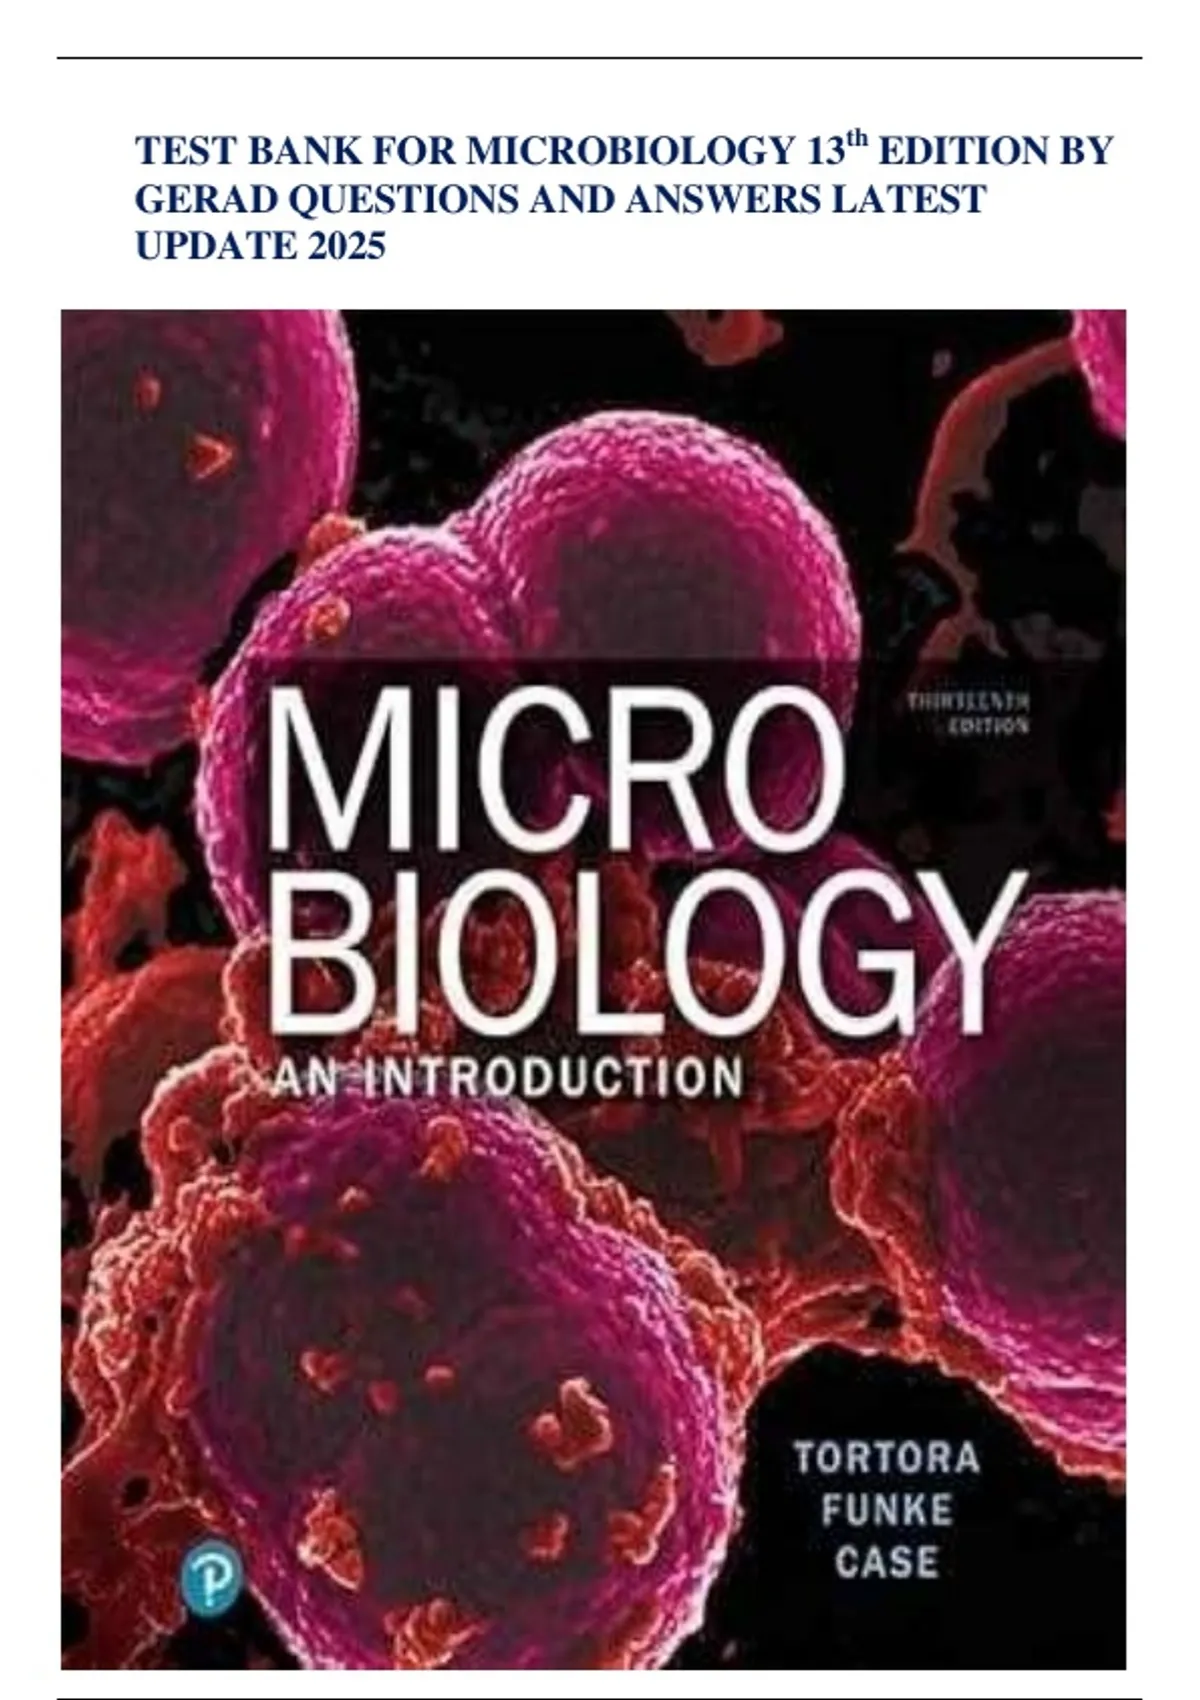Click the word EDITION BY in the heading
Screen dimensions: 1200x1700
(x=995, y=151)
